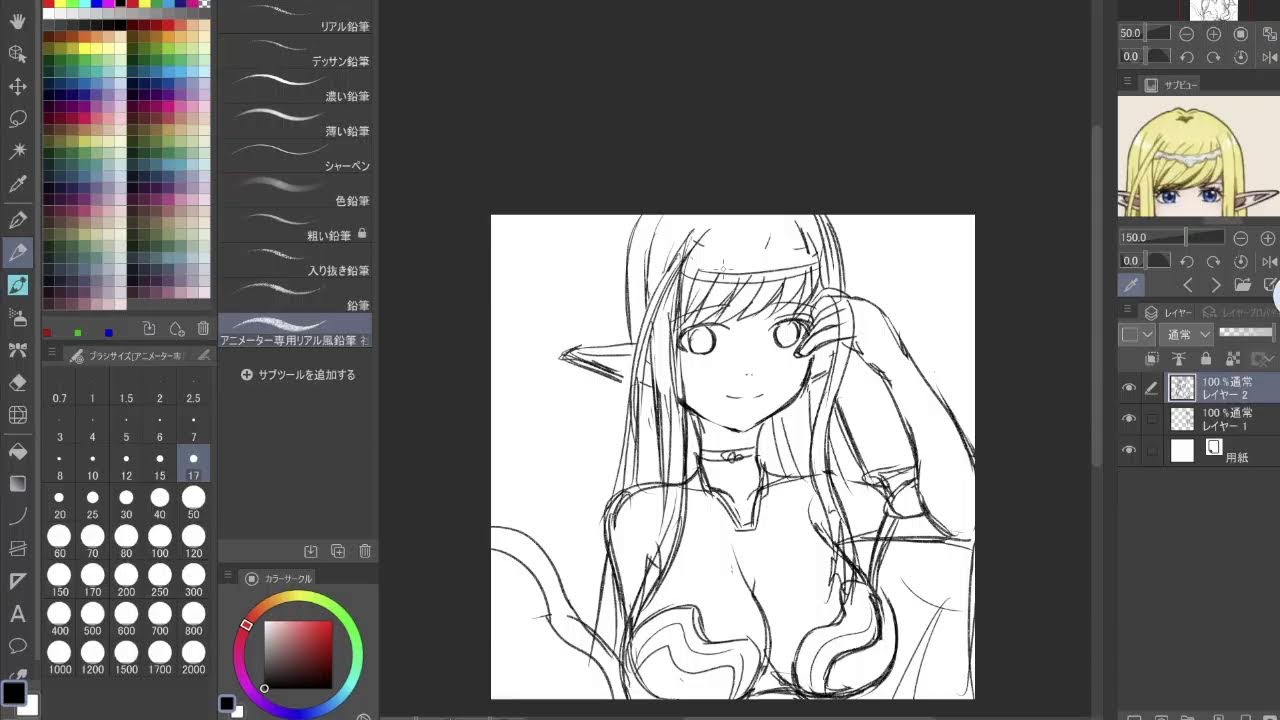Open the layer palette color dropdown
Image resolution: width=1280 pixels, height=720 pixels.
pyautogui.click(x=1138, y=335)
